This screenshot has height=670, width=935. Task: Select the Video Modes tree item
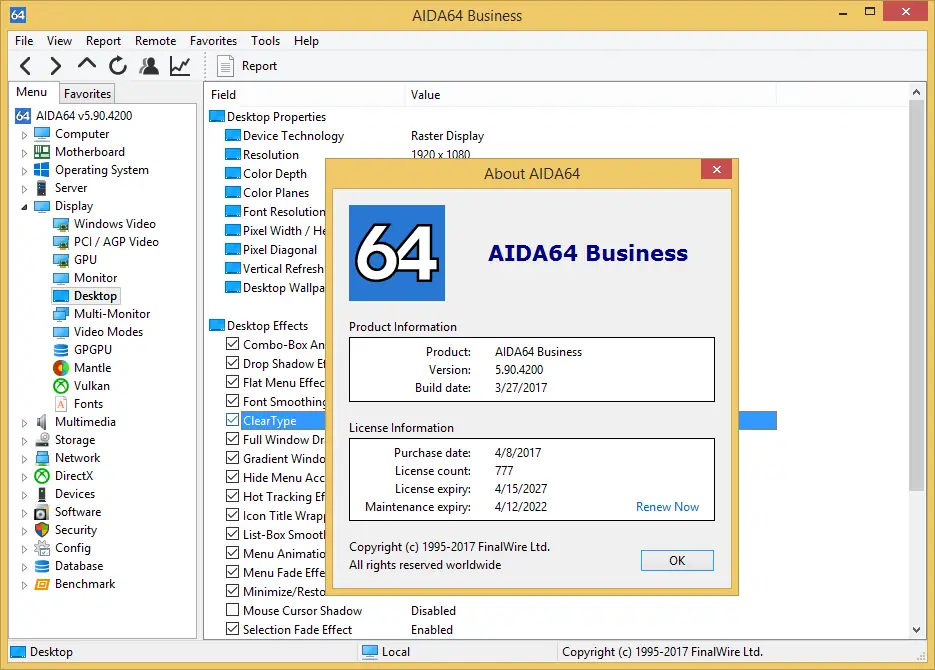(x=108, y=332)
